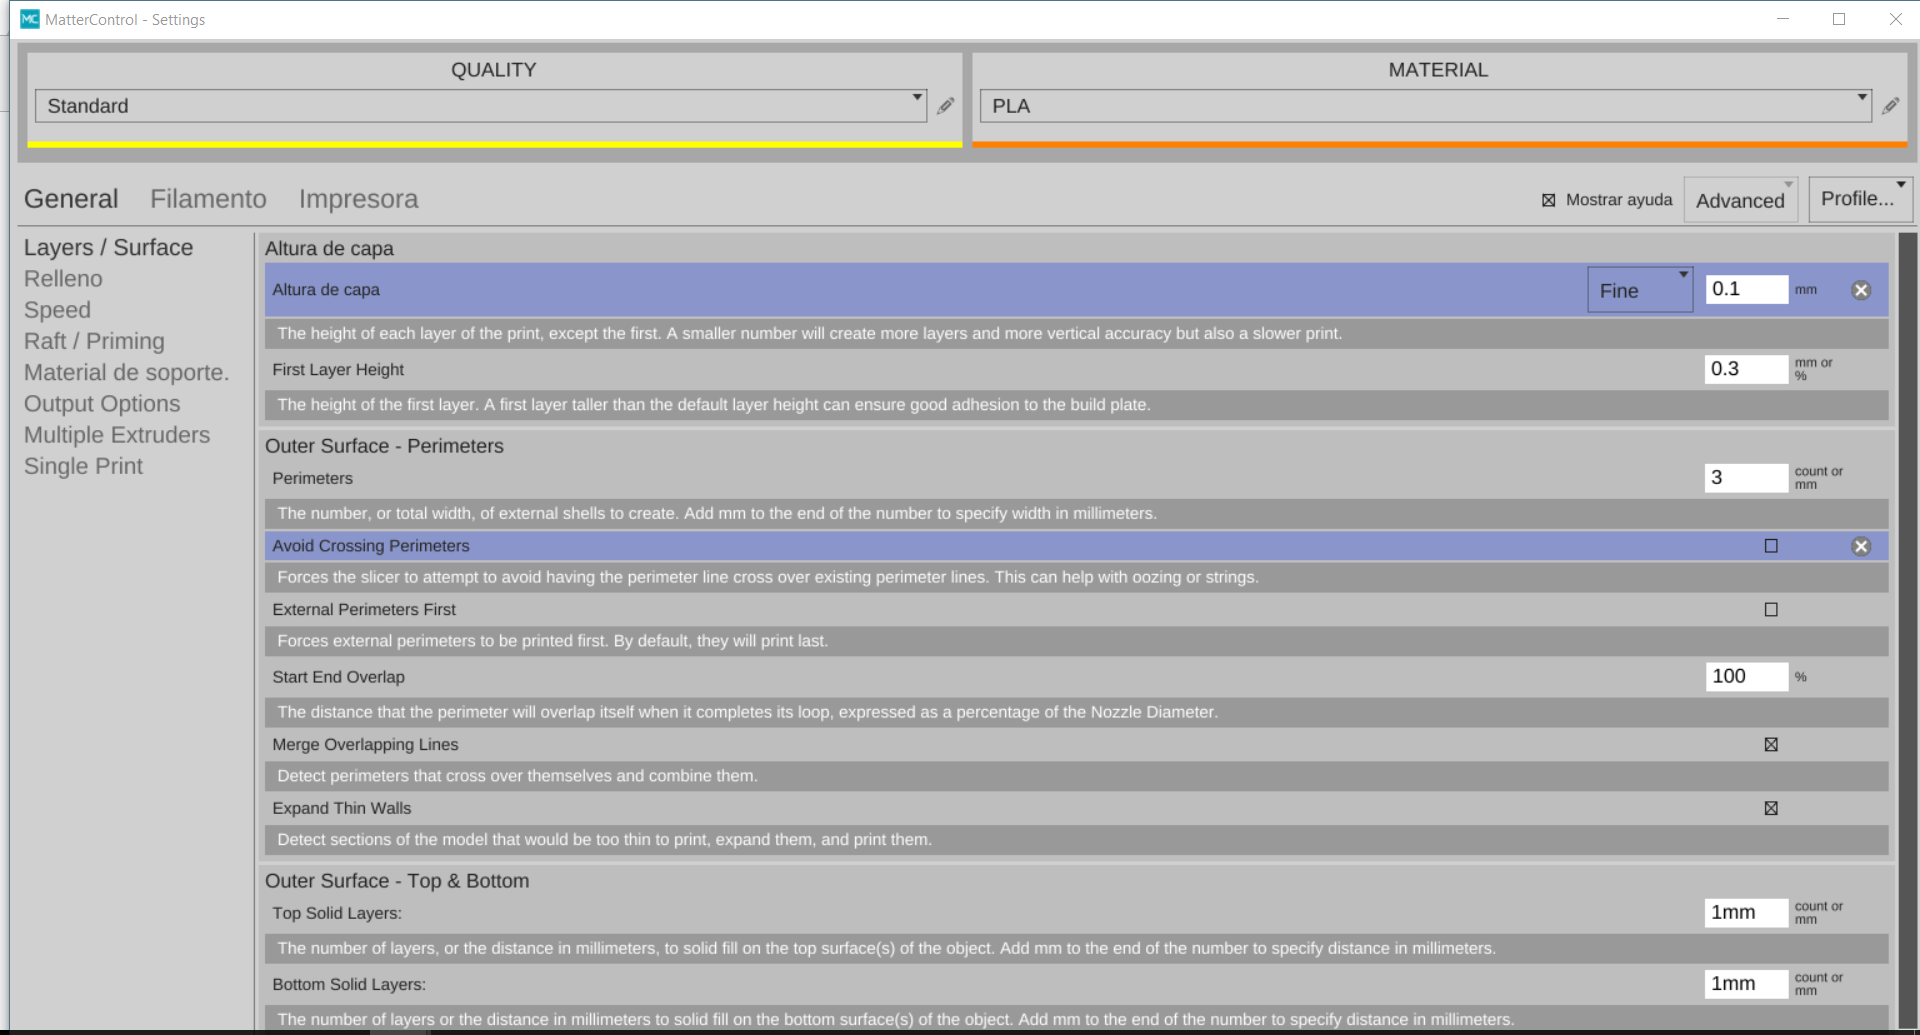Switch to the Filamento tab
Viewport: 1920px width, 1035px height.
(x=208, y=199)
